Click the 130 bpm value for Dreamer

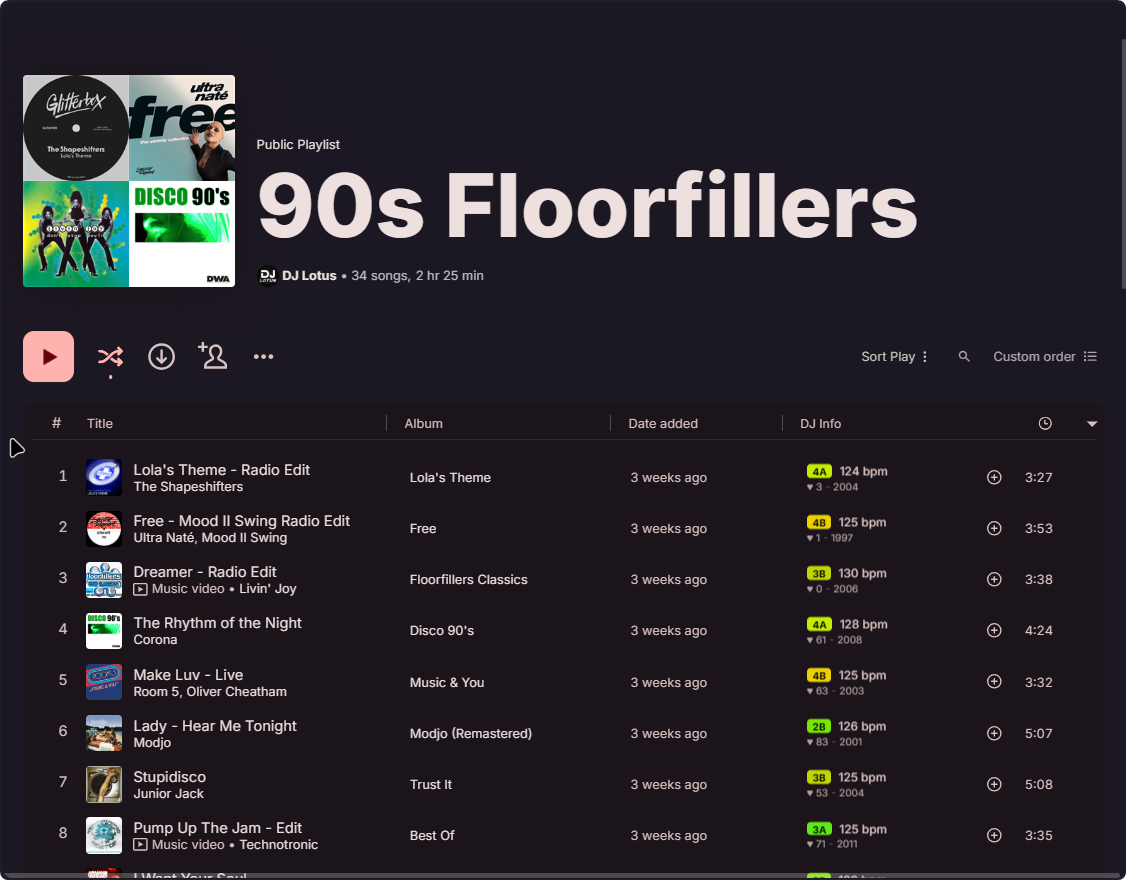862,574
